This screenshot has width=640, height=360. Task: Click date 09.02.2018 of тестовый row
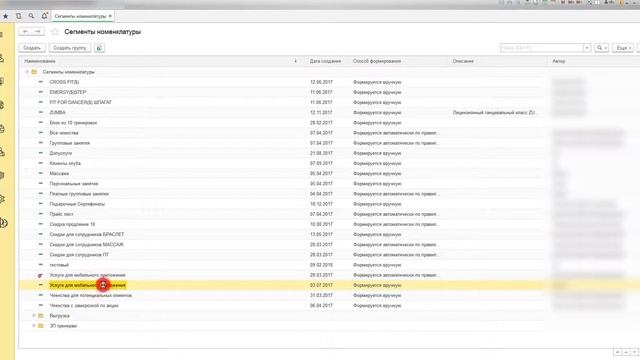tap(321, 265)
